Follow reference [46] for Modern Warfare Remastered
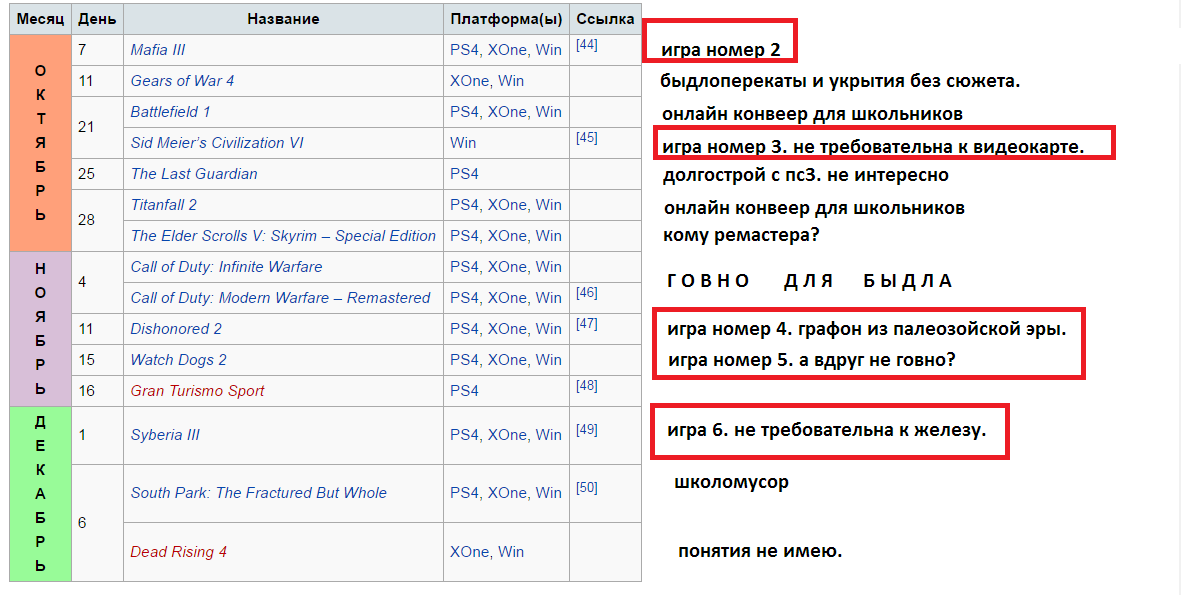The width and height of the screenshot is (1181, 595). pos(587,292)
